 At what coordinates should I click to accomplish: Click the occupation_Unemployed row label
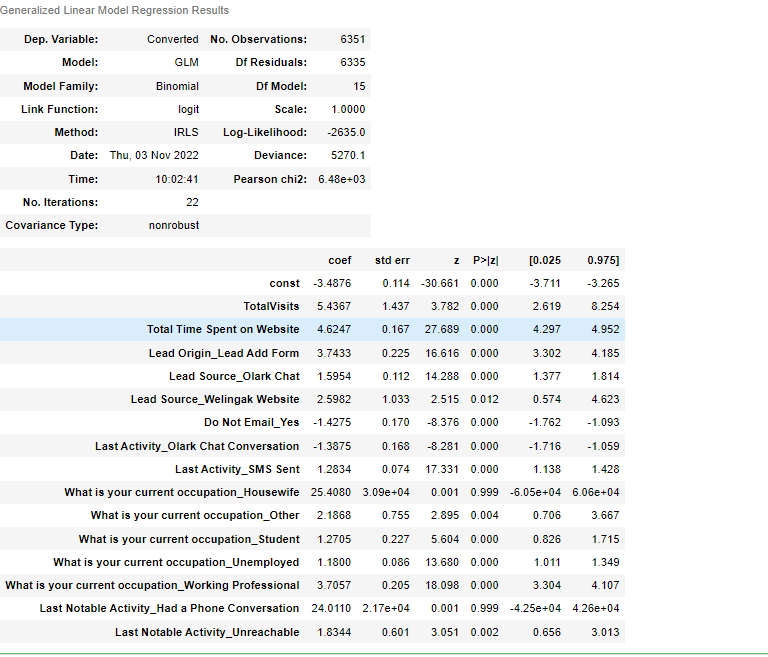point(176,562)
